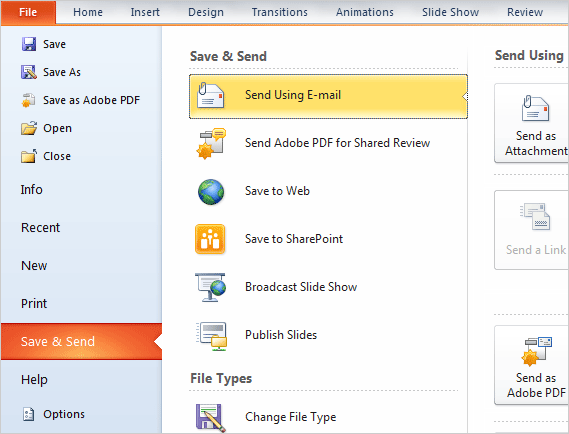569x434 pixels.
Task: Choose the Broadcast Slide Show icon
Action: 210,287
